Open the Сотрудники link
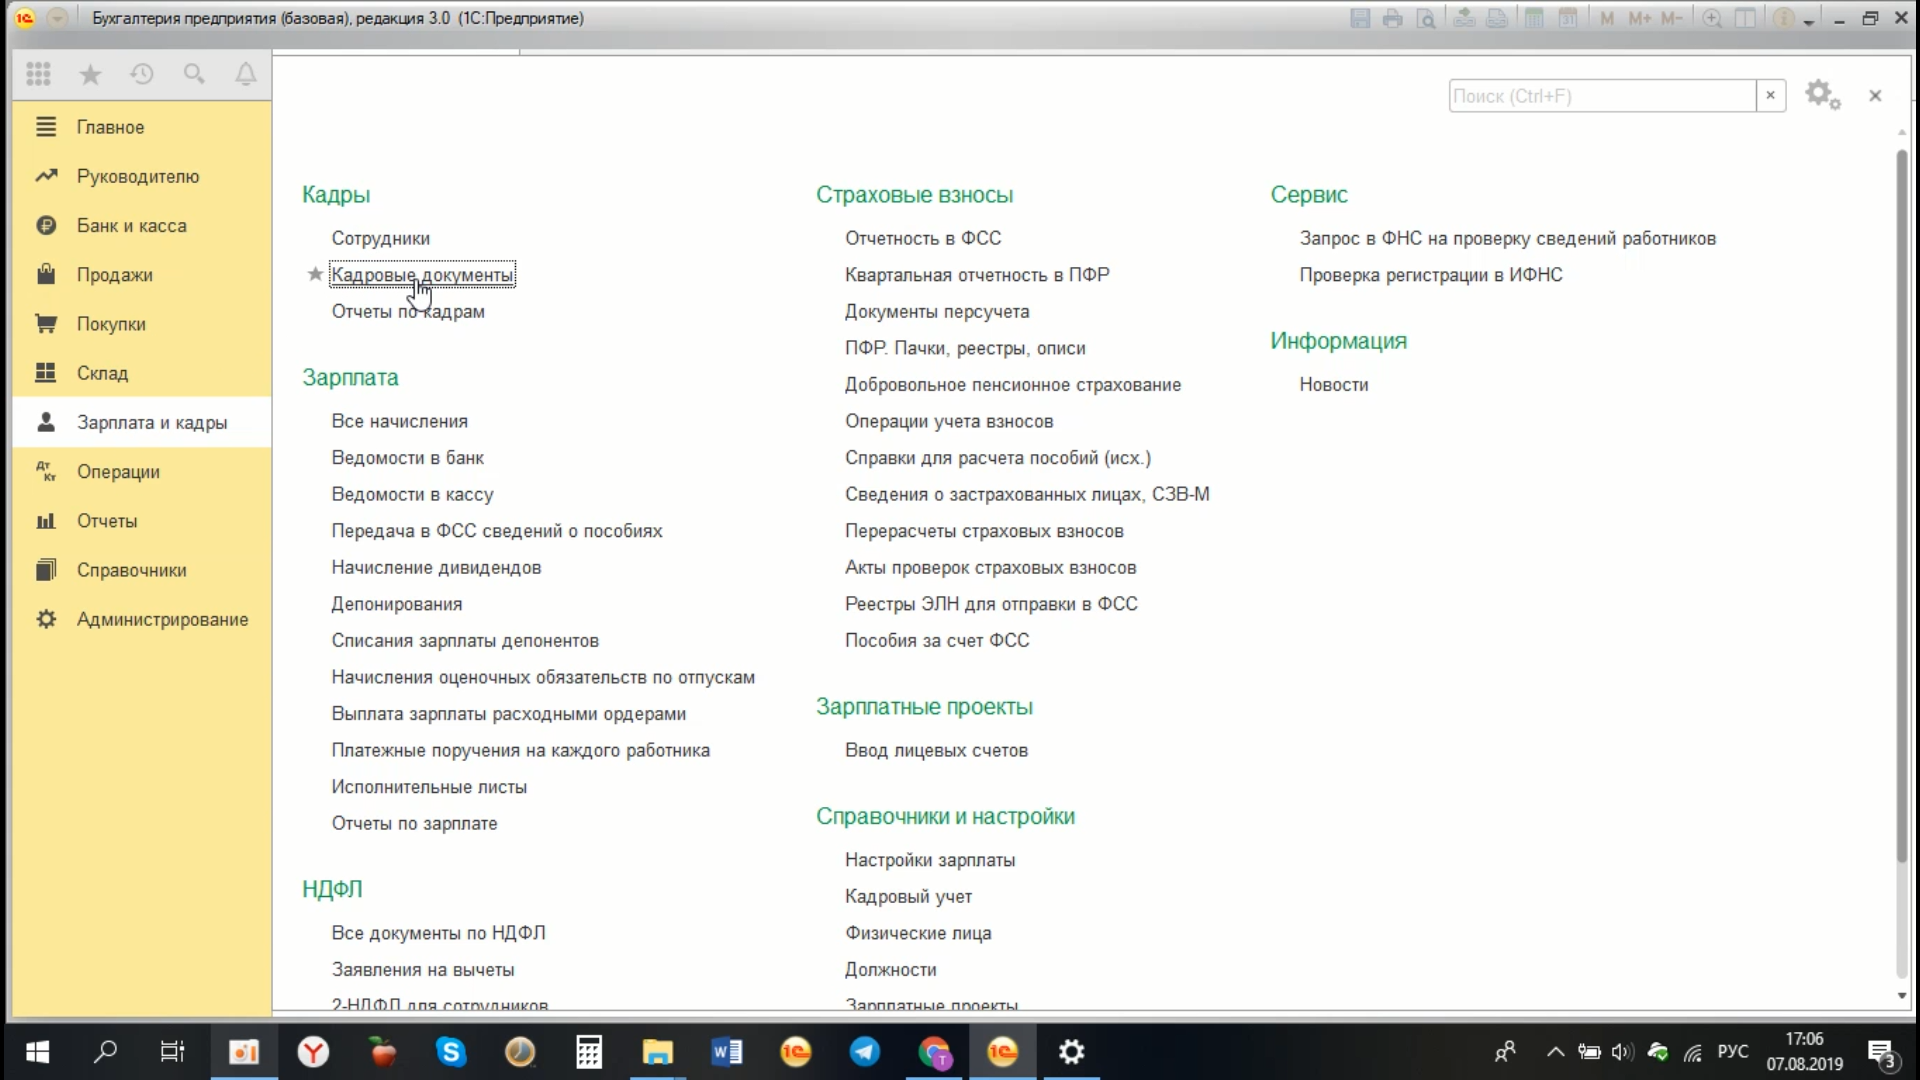 tap(380, 238)
